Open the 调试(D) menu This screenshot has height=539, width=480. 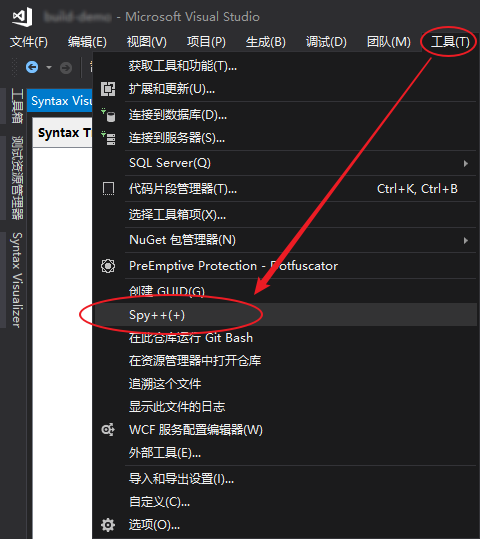(x=326, y=42)
